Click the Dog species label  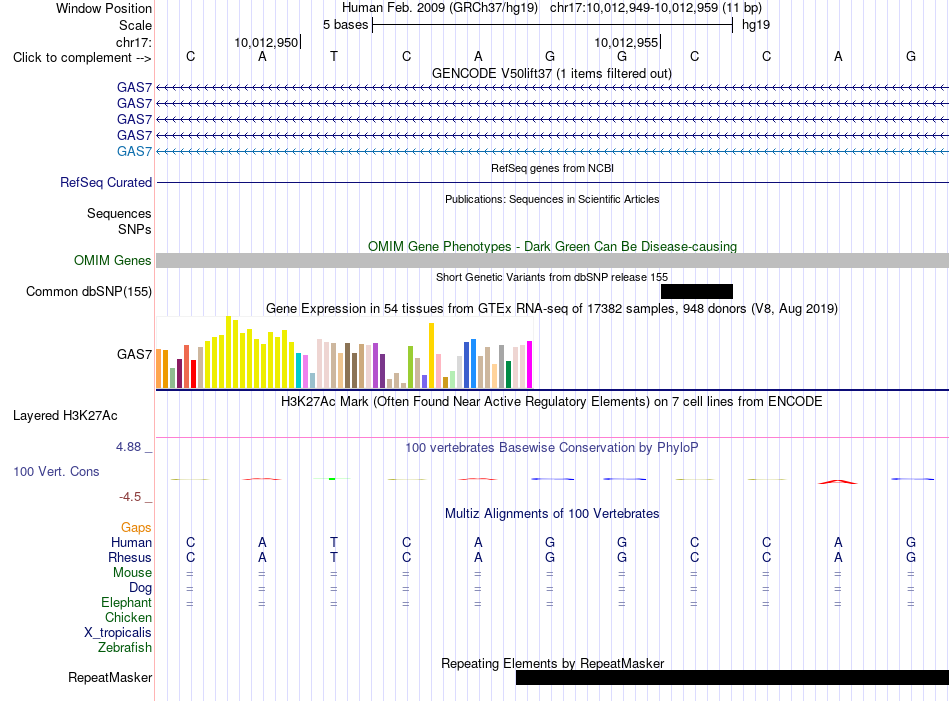141,588
